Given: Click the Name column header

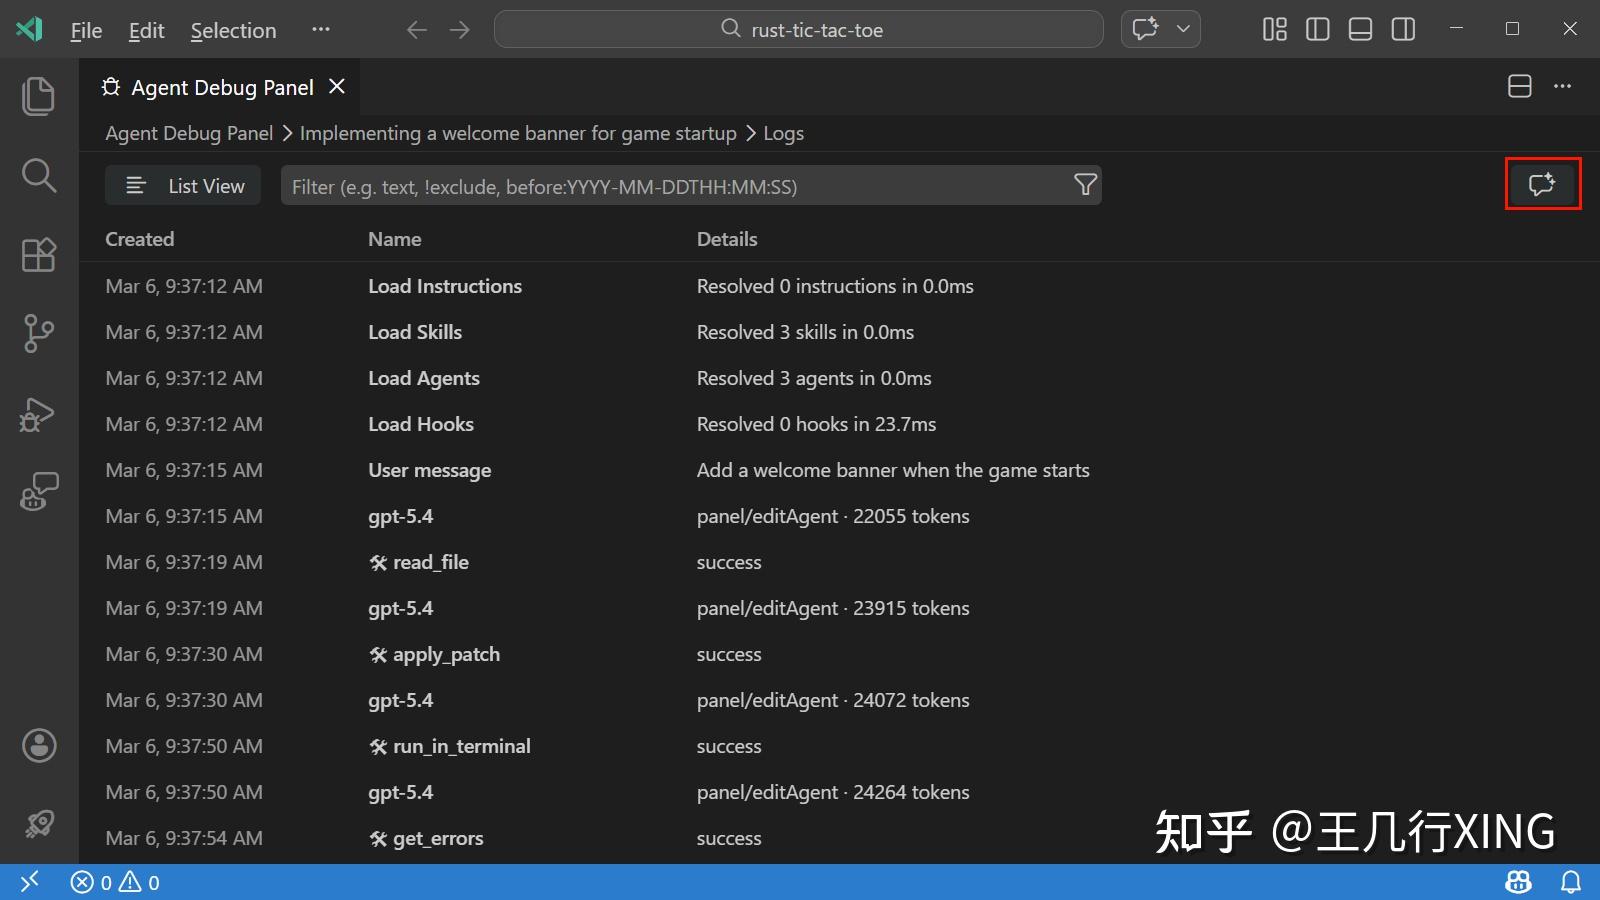Looking at the screenshot, I should pyautogui.click(x=394, y=239).
